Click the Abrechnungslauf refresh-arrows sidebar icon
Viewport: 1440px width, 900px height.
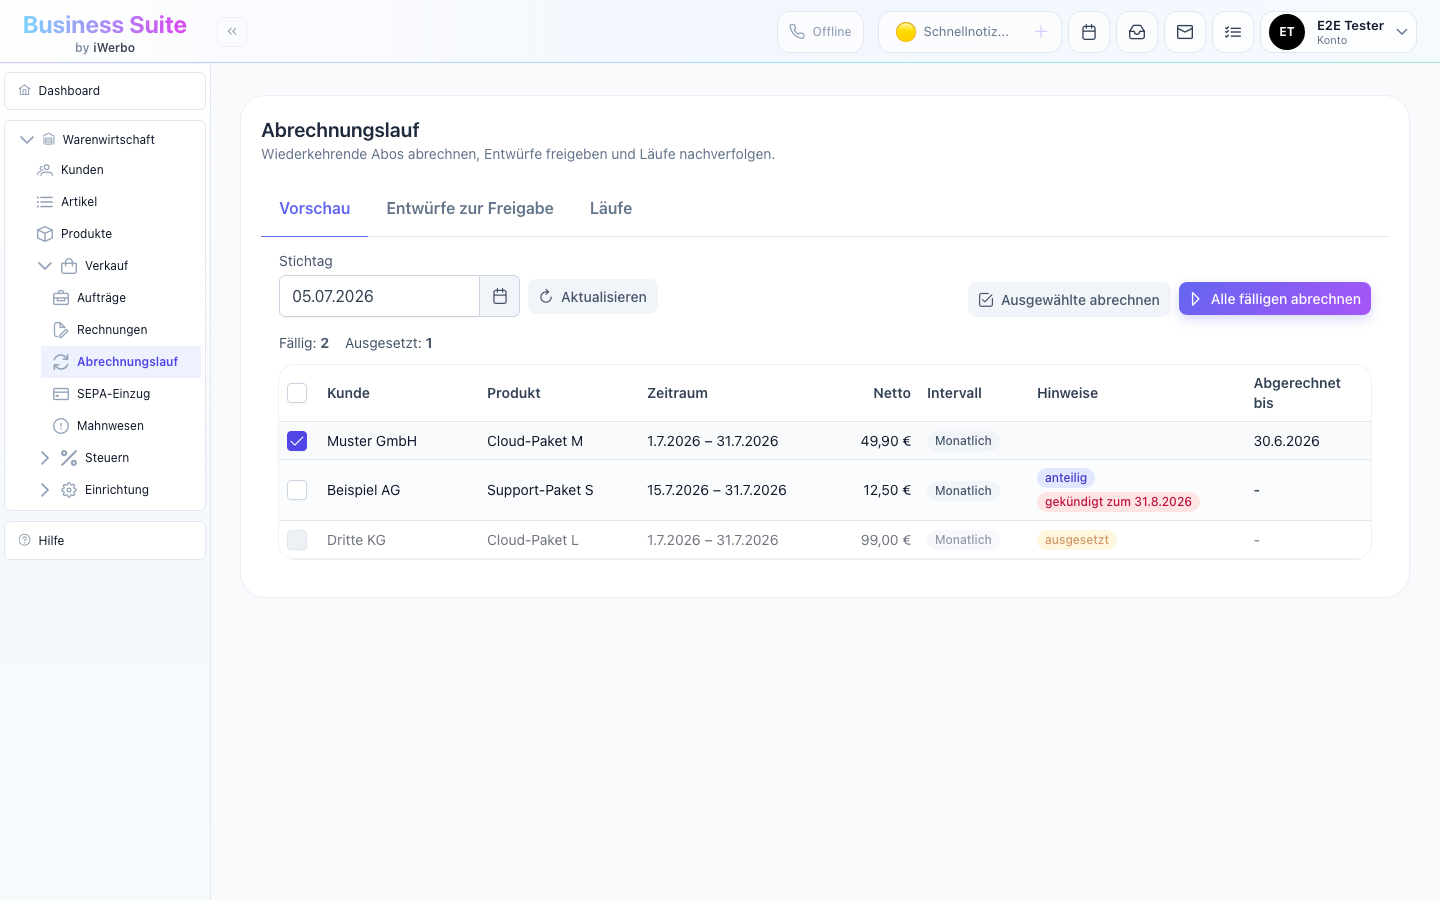coord(61,362)
